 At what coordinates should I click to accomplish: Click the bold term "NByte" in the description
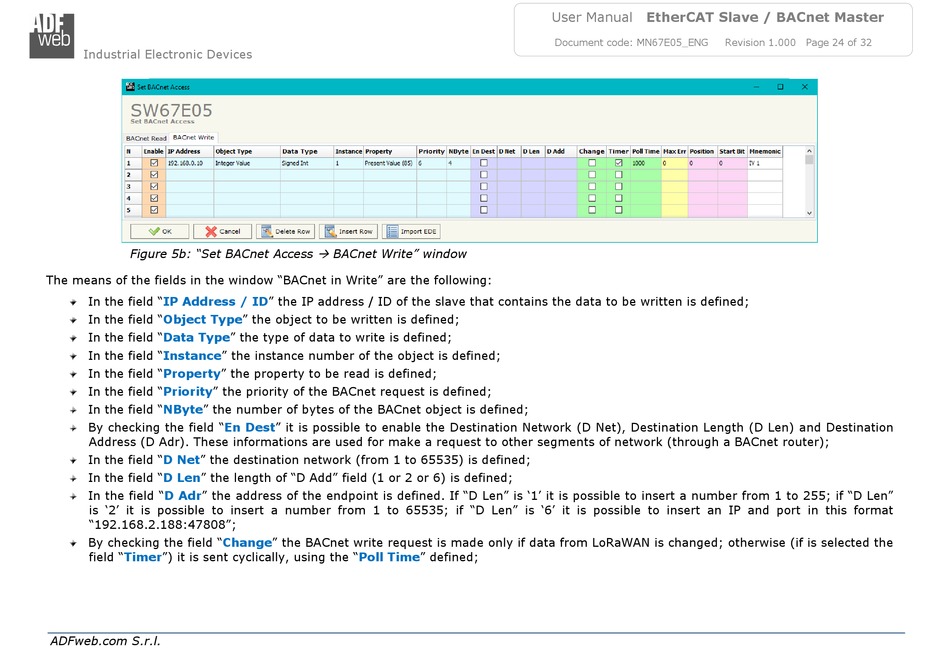(185, 410)
